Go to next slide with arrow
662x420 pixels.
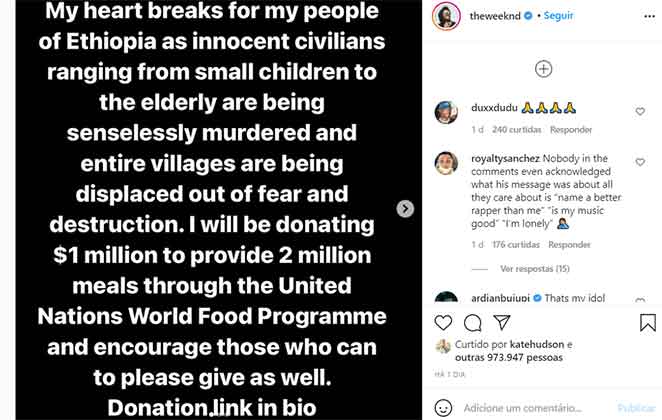point(405,209)
